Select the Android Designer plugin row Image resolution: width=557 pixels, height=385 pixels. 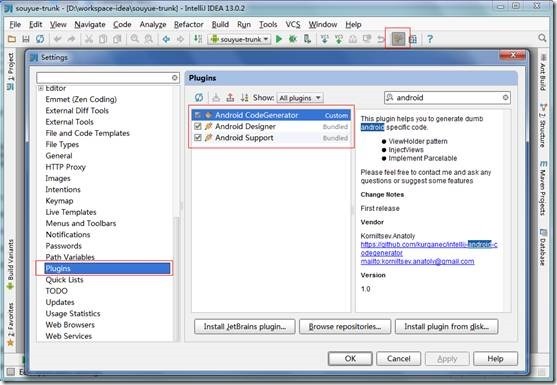pyautogui.click(x=271, y=126)
